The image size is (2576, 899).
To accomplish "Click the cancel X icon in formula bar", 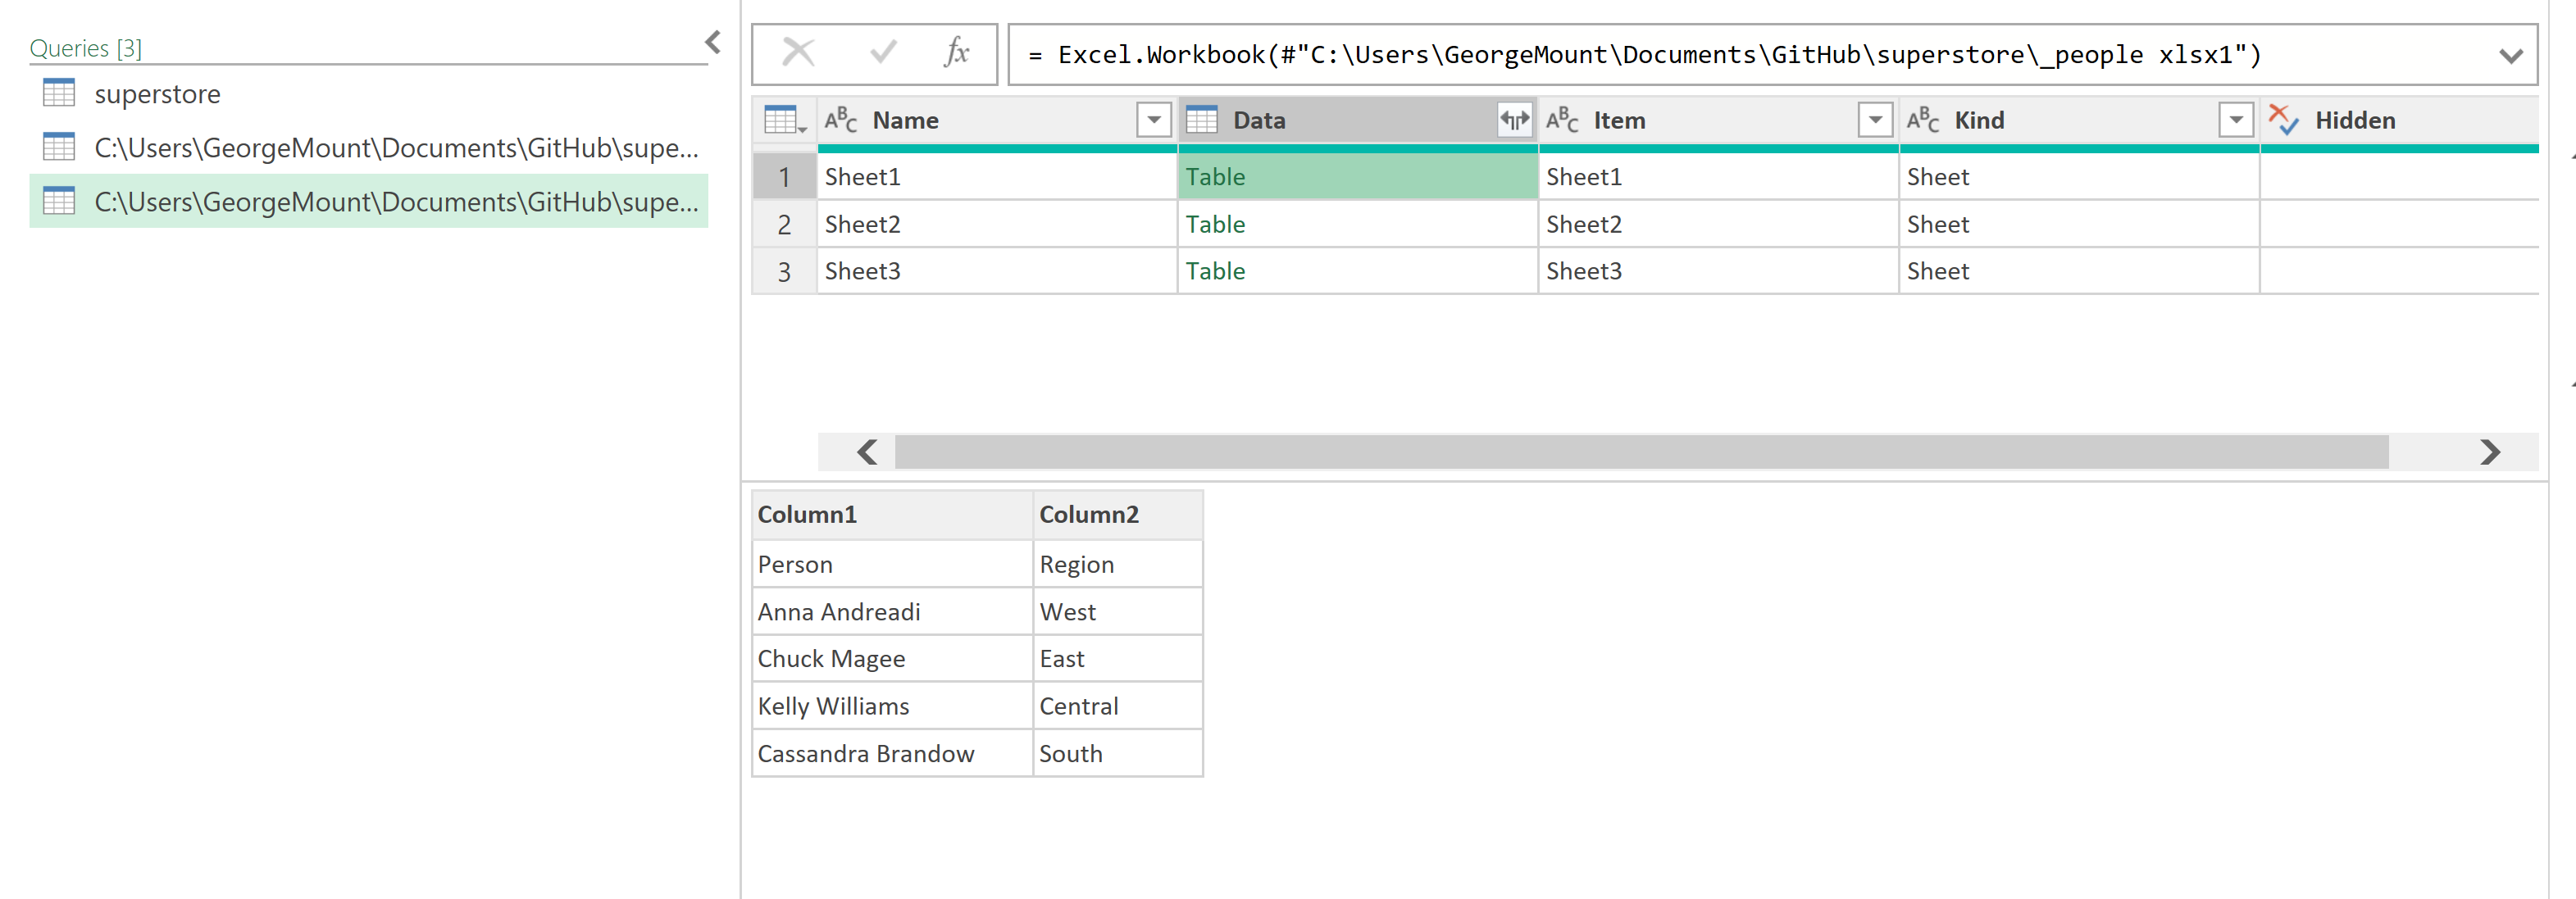I will point(798,52).
